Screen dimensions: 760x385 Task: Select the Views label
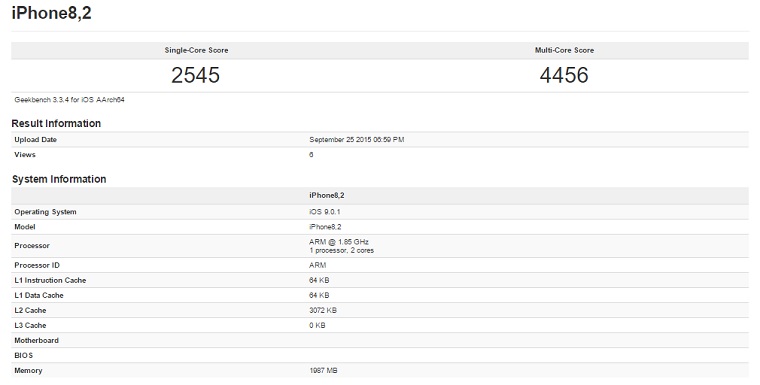coord(25,155)
